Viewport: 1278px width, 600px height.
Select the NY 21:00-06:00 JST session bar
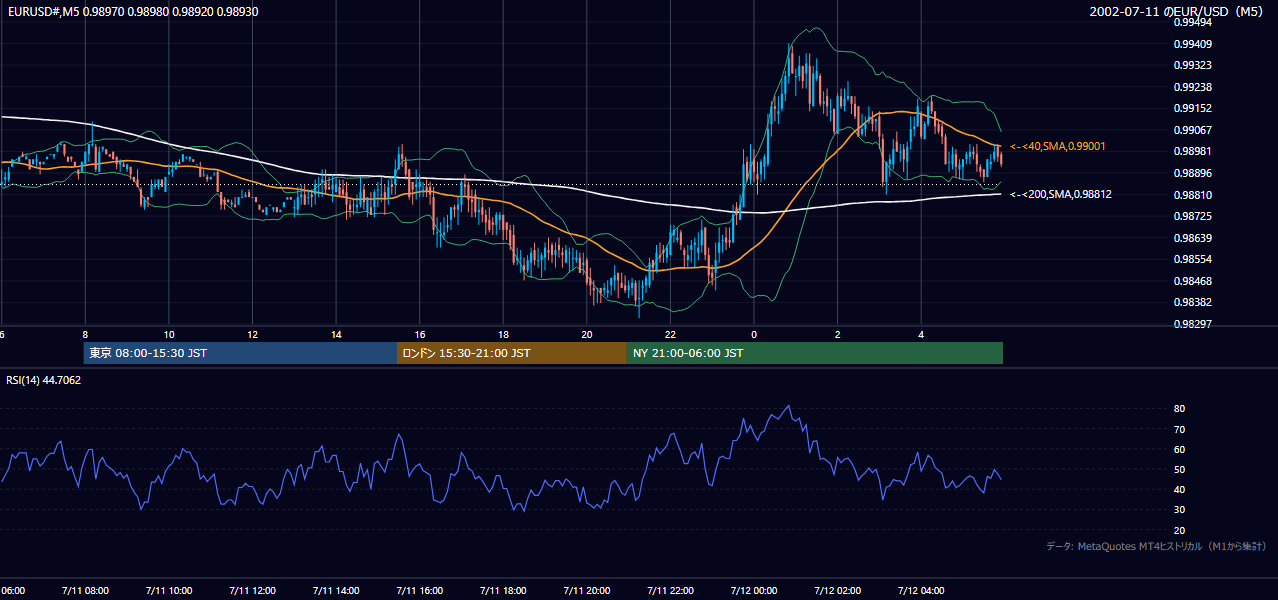[x=815, y=353]
